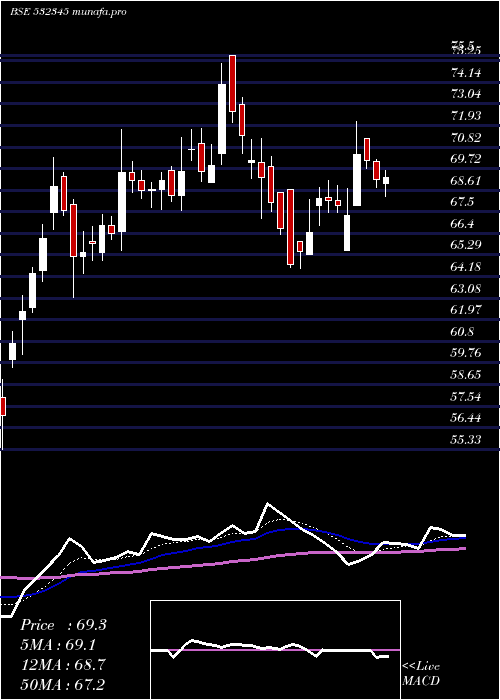Choose the 61.97 price level label
The width and height of the screenshot is (500, 700).
[x=467, y=310]
